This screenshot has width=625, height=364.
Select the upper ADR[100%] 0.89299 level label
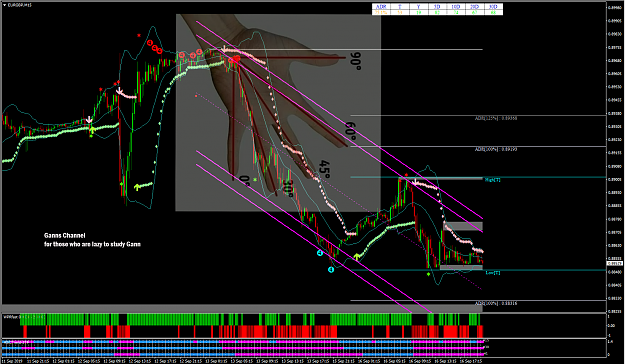496,149
